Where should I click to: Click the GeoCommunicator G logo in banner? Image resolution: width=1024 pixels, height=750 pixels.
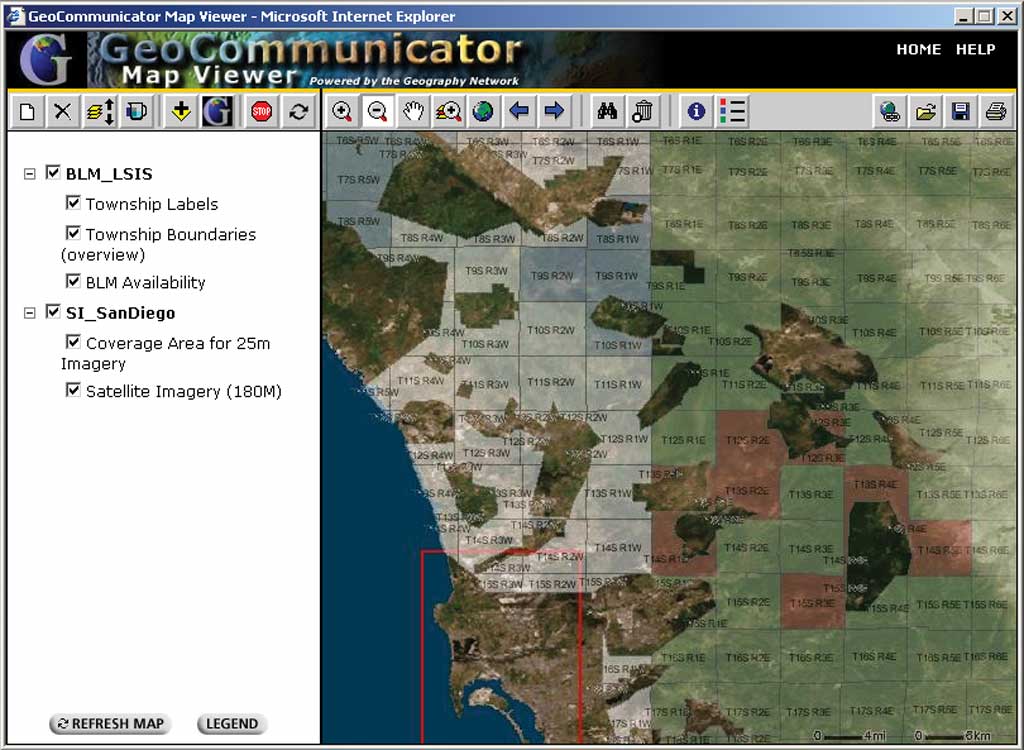coord(45,59)
